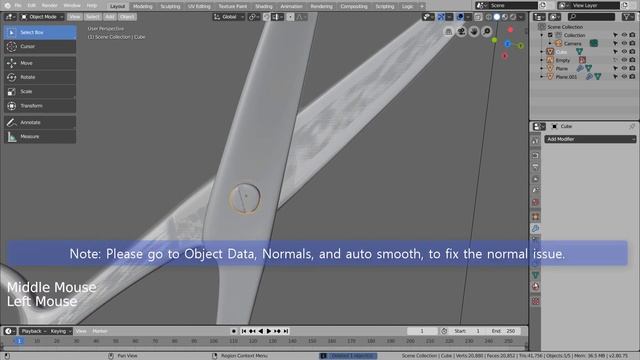The height and width of the screenshot is (360, 640).
Task: Open the outliner display mode dropdown
Action: pyautogui.click(x=539, y=17)
